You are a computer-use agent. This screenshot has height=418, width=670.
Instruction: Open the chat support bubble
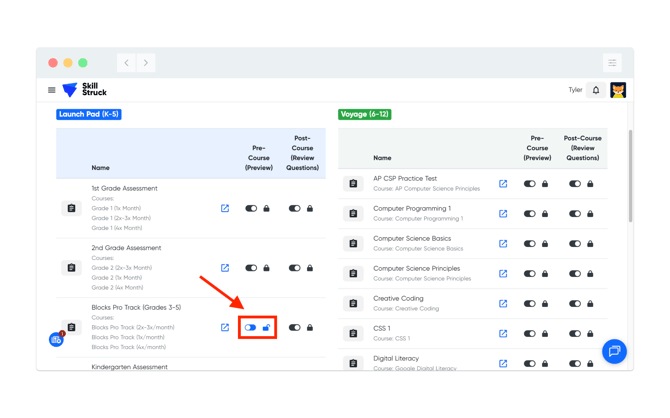click(x=614, y=351)
